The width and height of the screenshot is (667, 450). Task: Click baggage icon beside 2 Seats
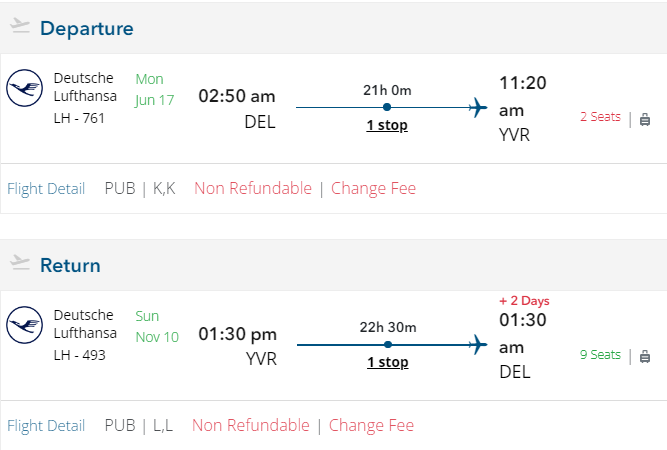click(645, 118)
